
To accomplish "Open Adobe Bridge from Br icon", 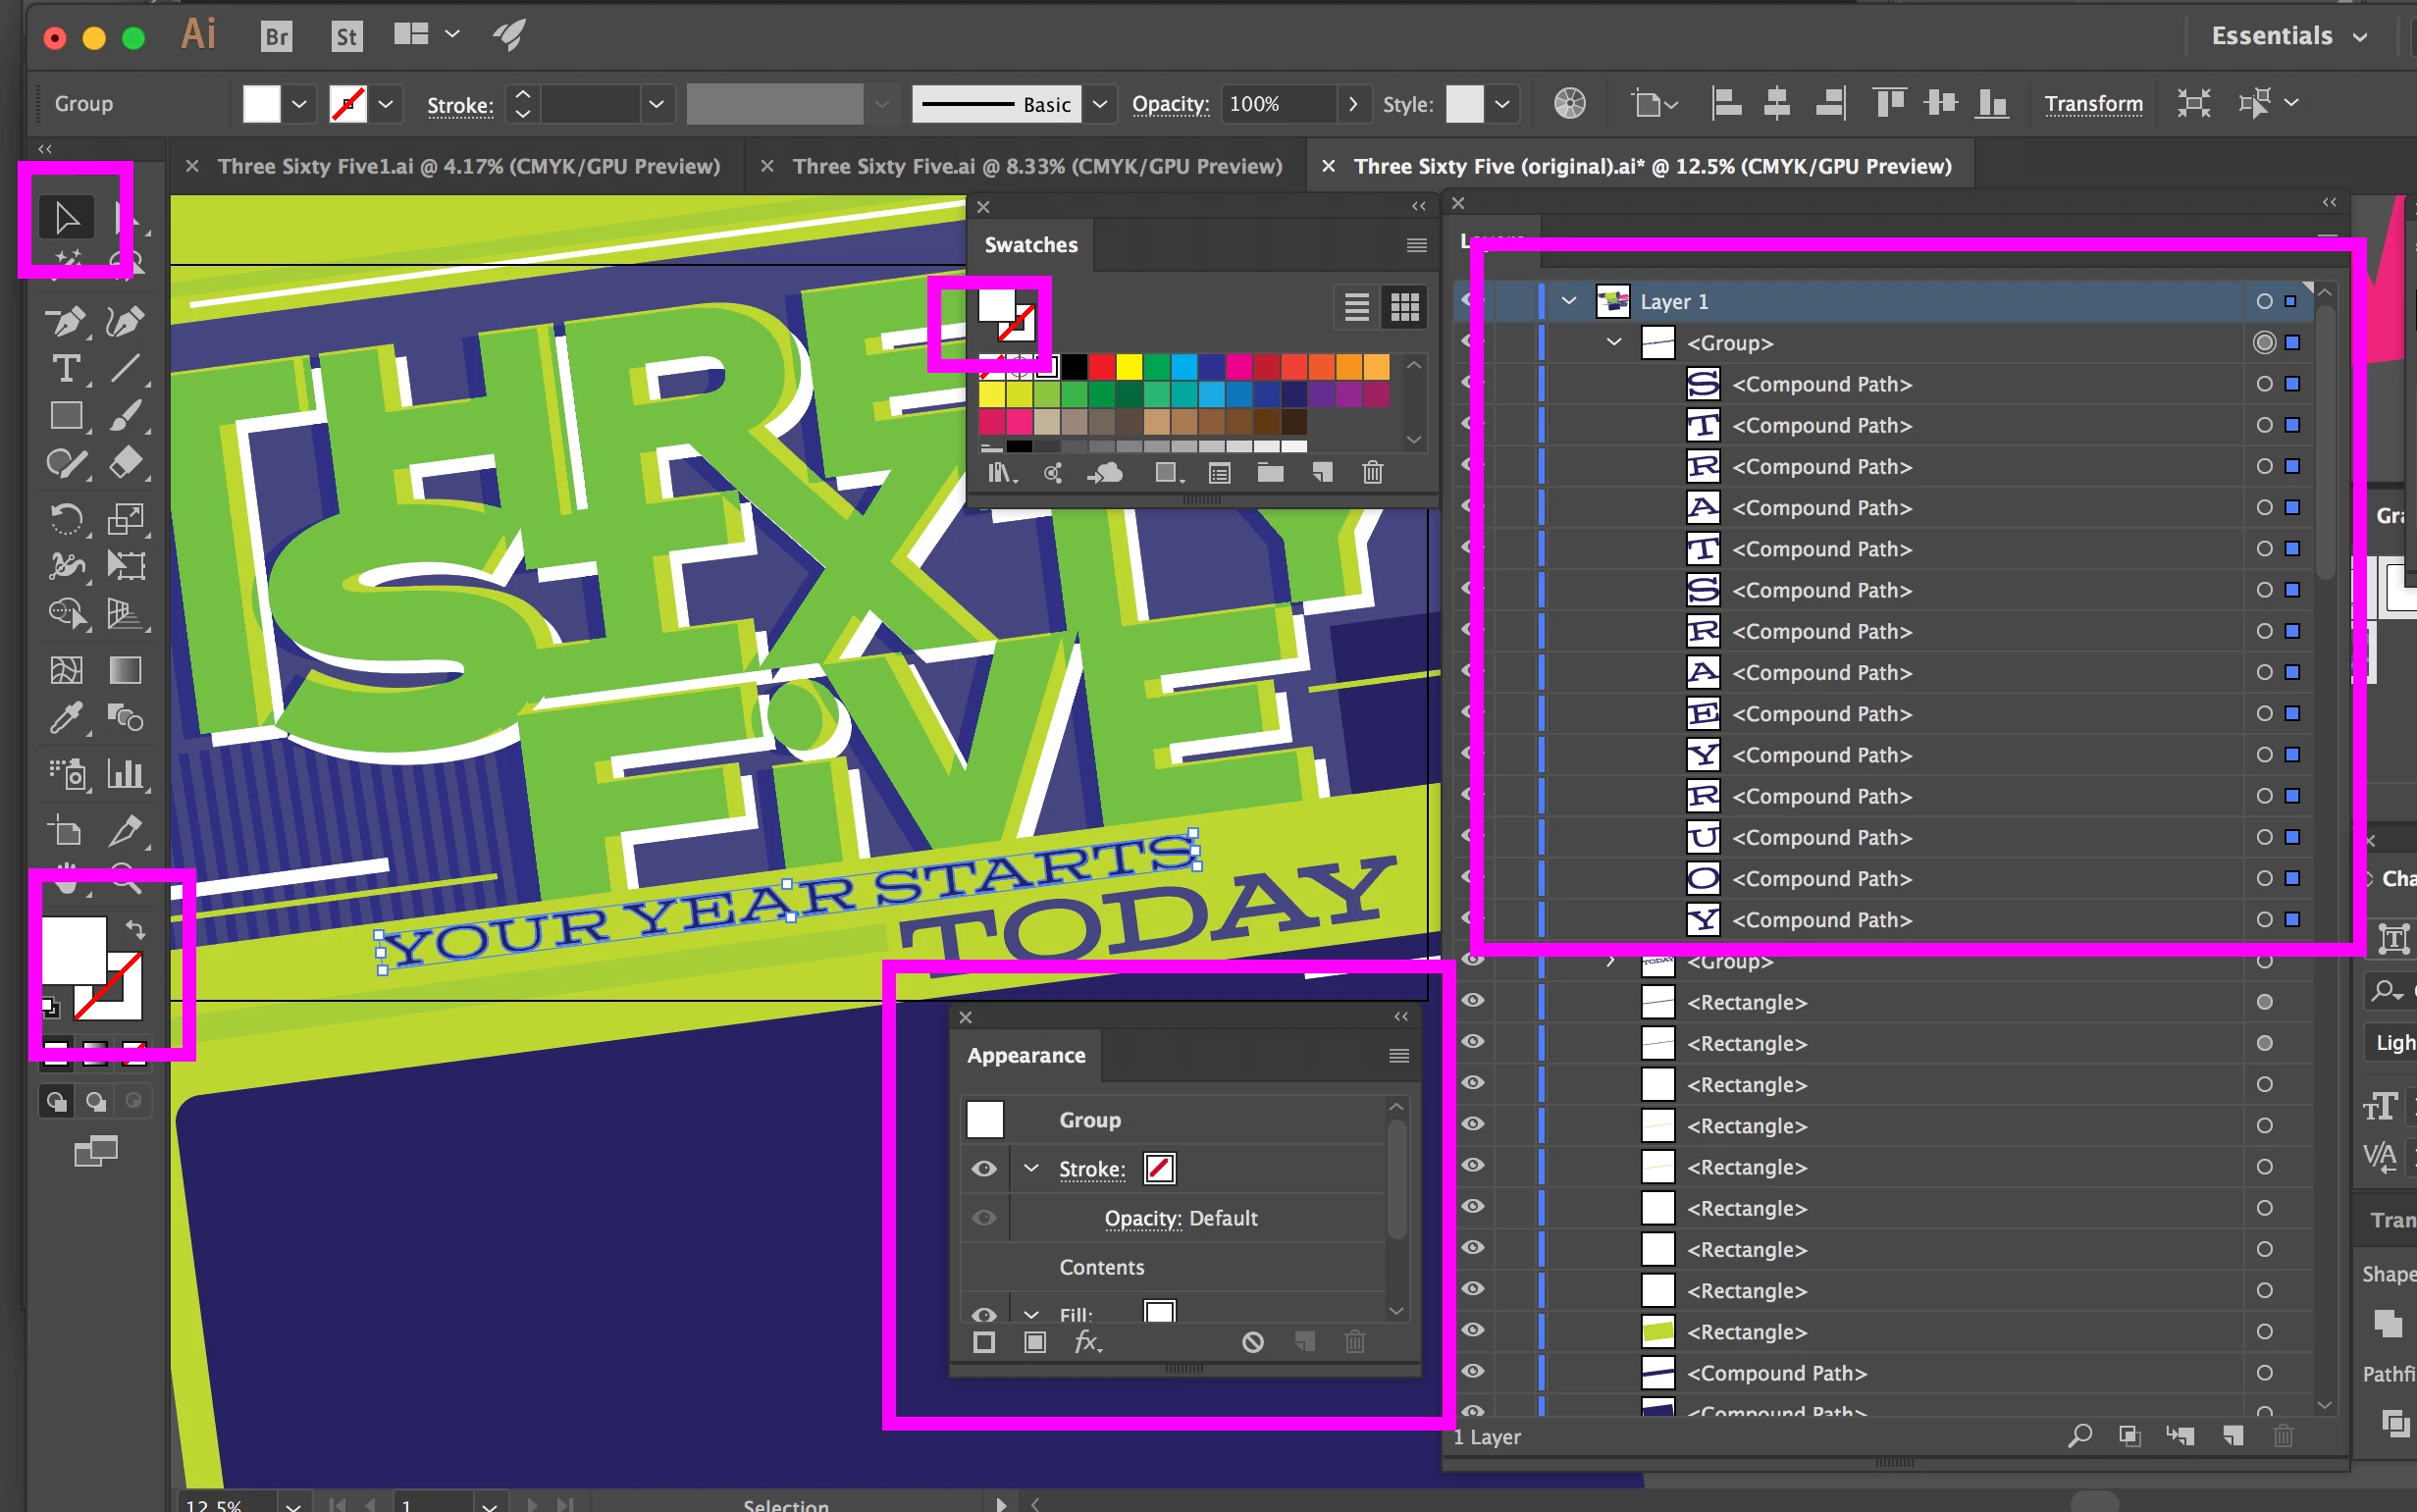I will click(276, 37).
